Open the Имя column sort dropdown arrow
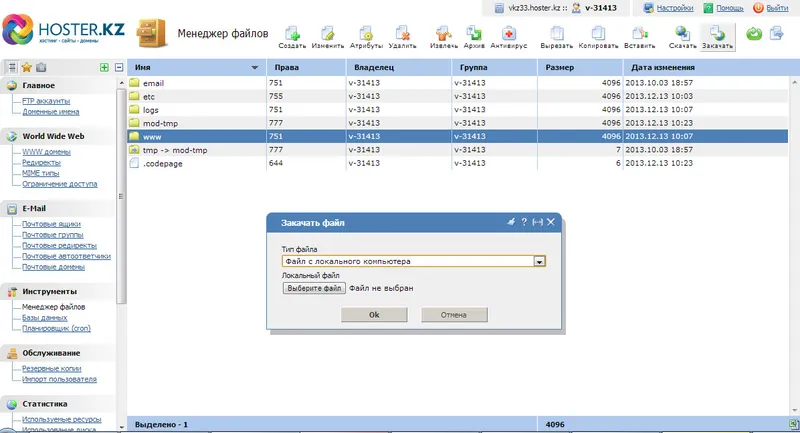Screen dimensions: 800x433 [x=255, y=67]
